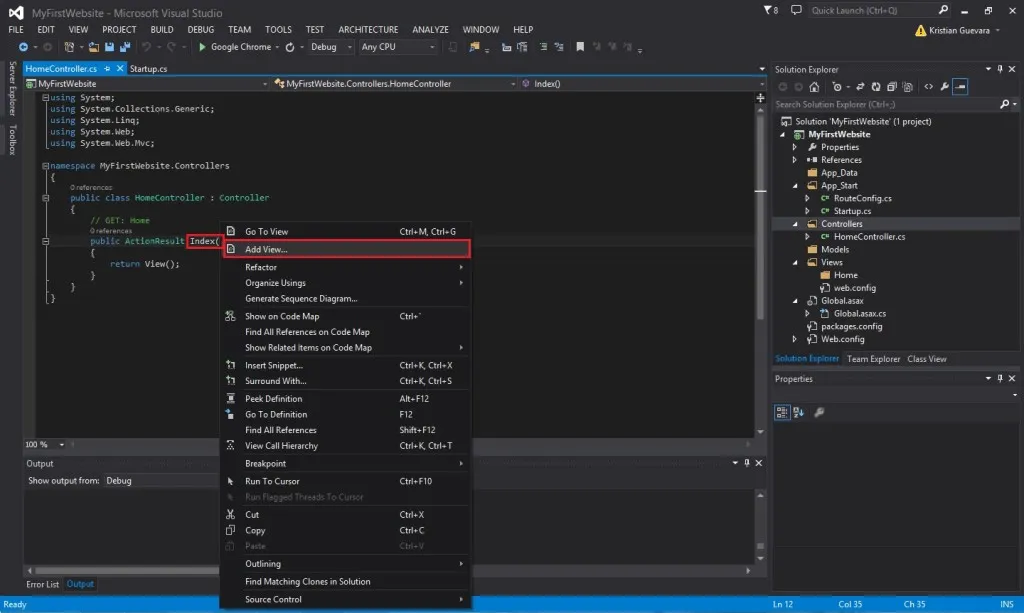Click Navigate Backward arrow in main toolbar

pyautogui.click(x=23, y=47)
